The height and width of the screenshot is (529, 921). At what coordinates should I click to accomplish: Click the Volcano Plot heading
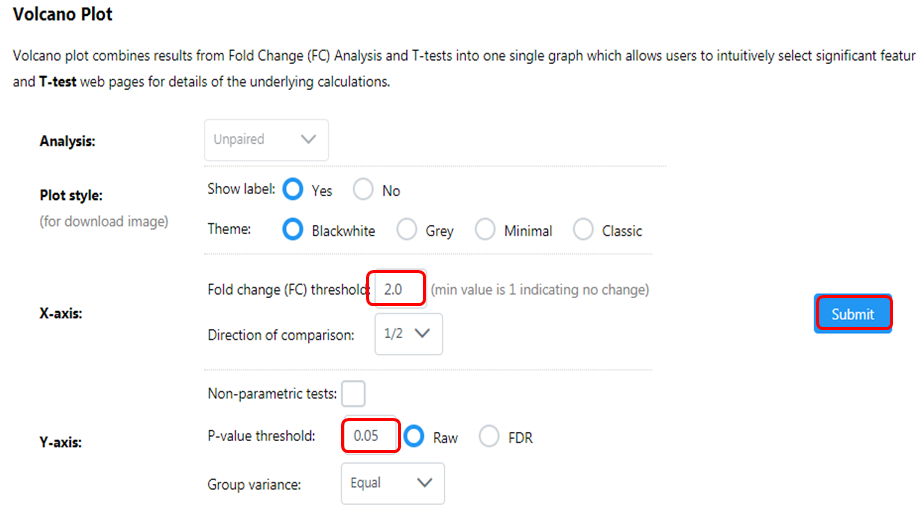(63, 15)
